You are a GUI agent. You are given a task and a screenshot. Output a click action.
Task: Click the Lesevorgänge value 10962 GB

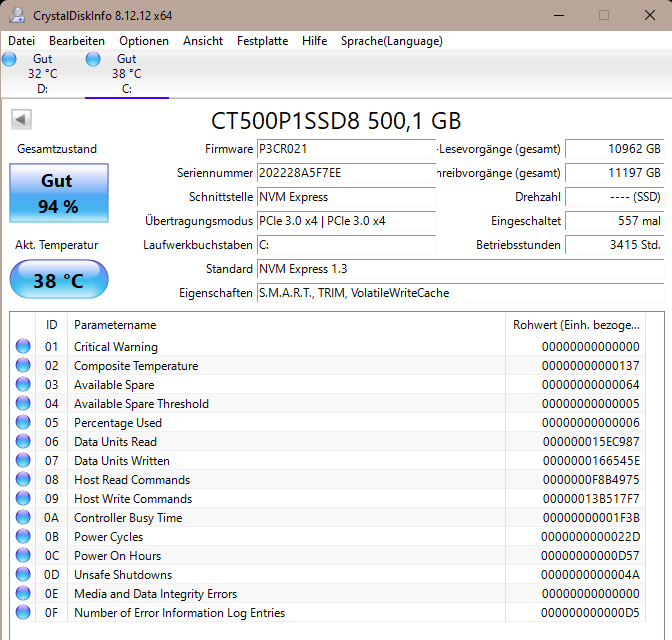(615, 149)
